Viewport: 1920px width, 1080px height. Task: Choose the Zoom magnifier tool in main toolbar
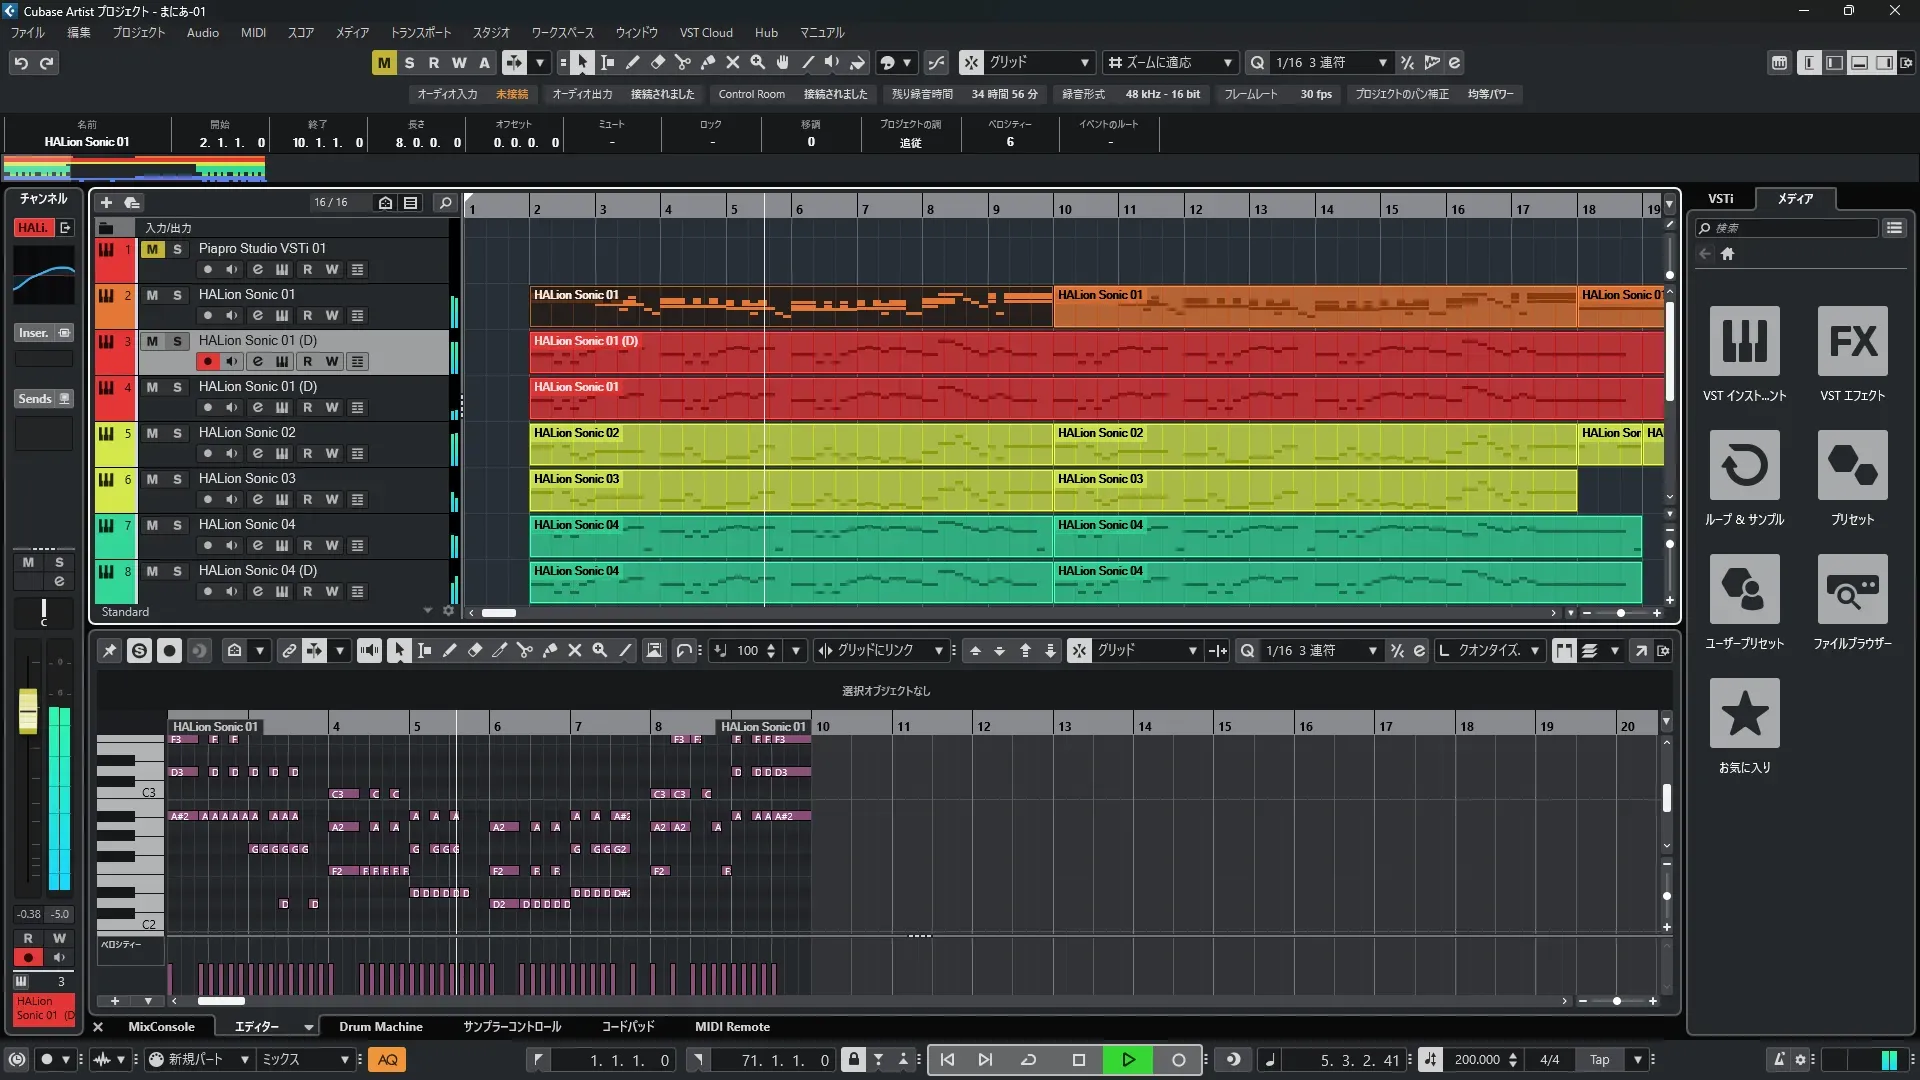[x=757, y=63]
